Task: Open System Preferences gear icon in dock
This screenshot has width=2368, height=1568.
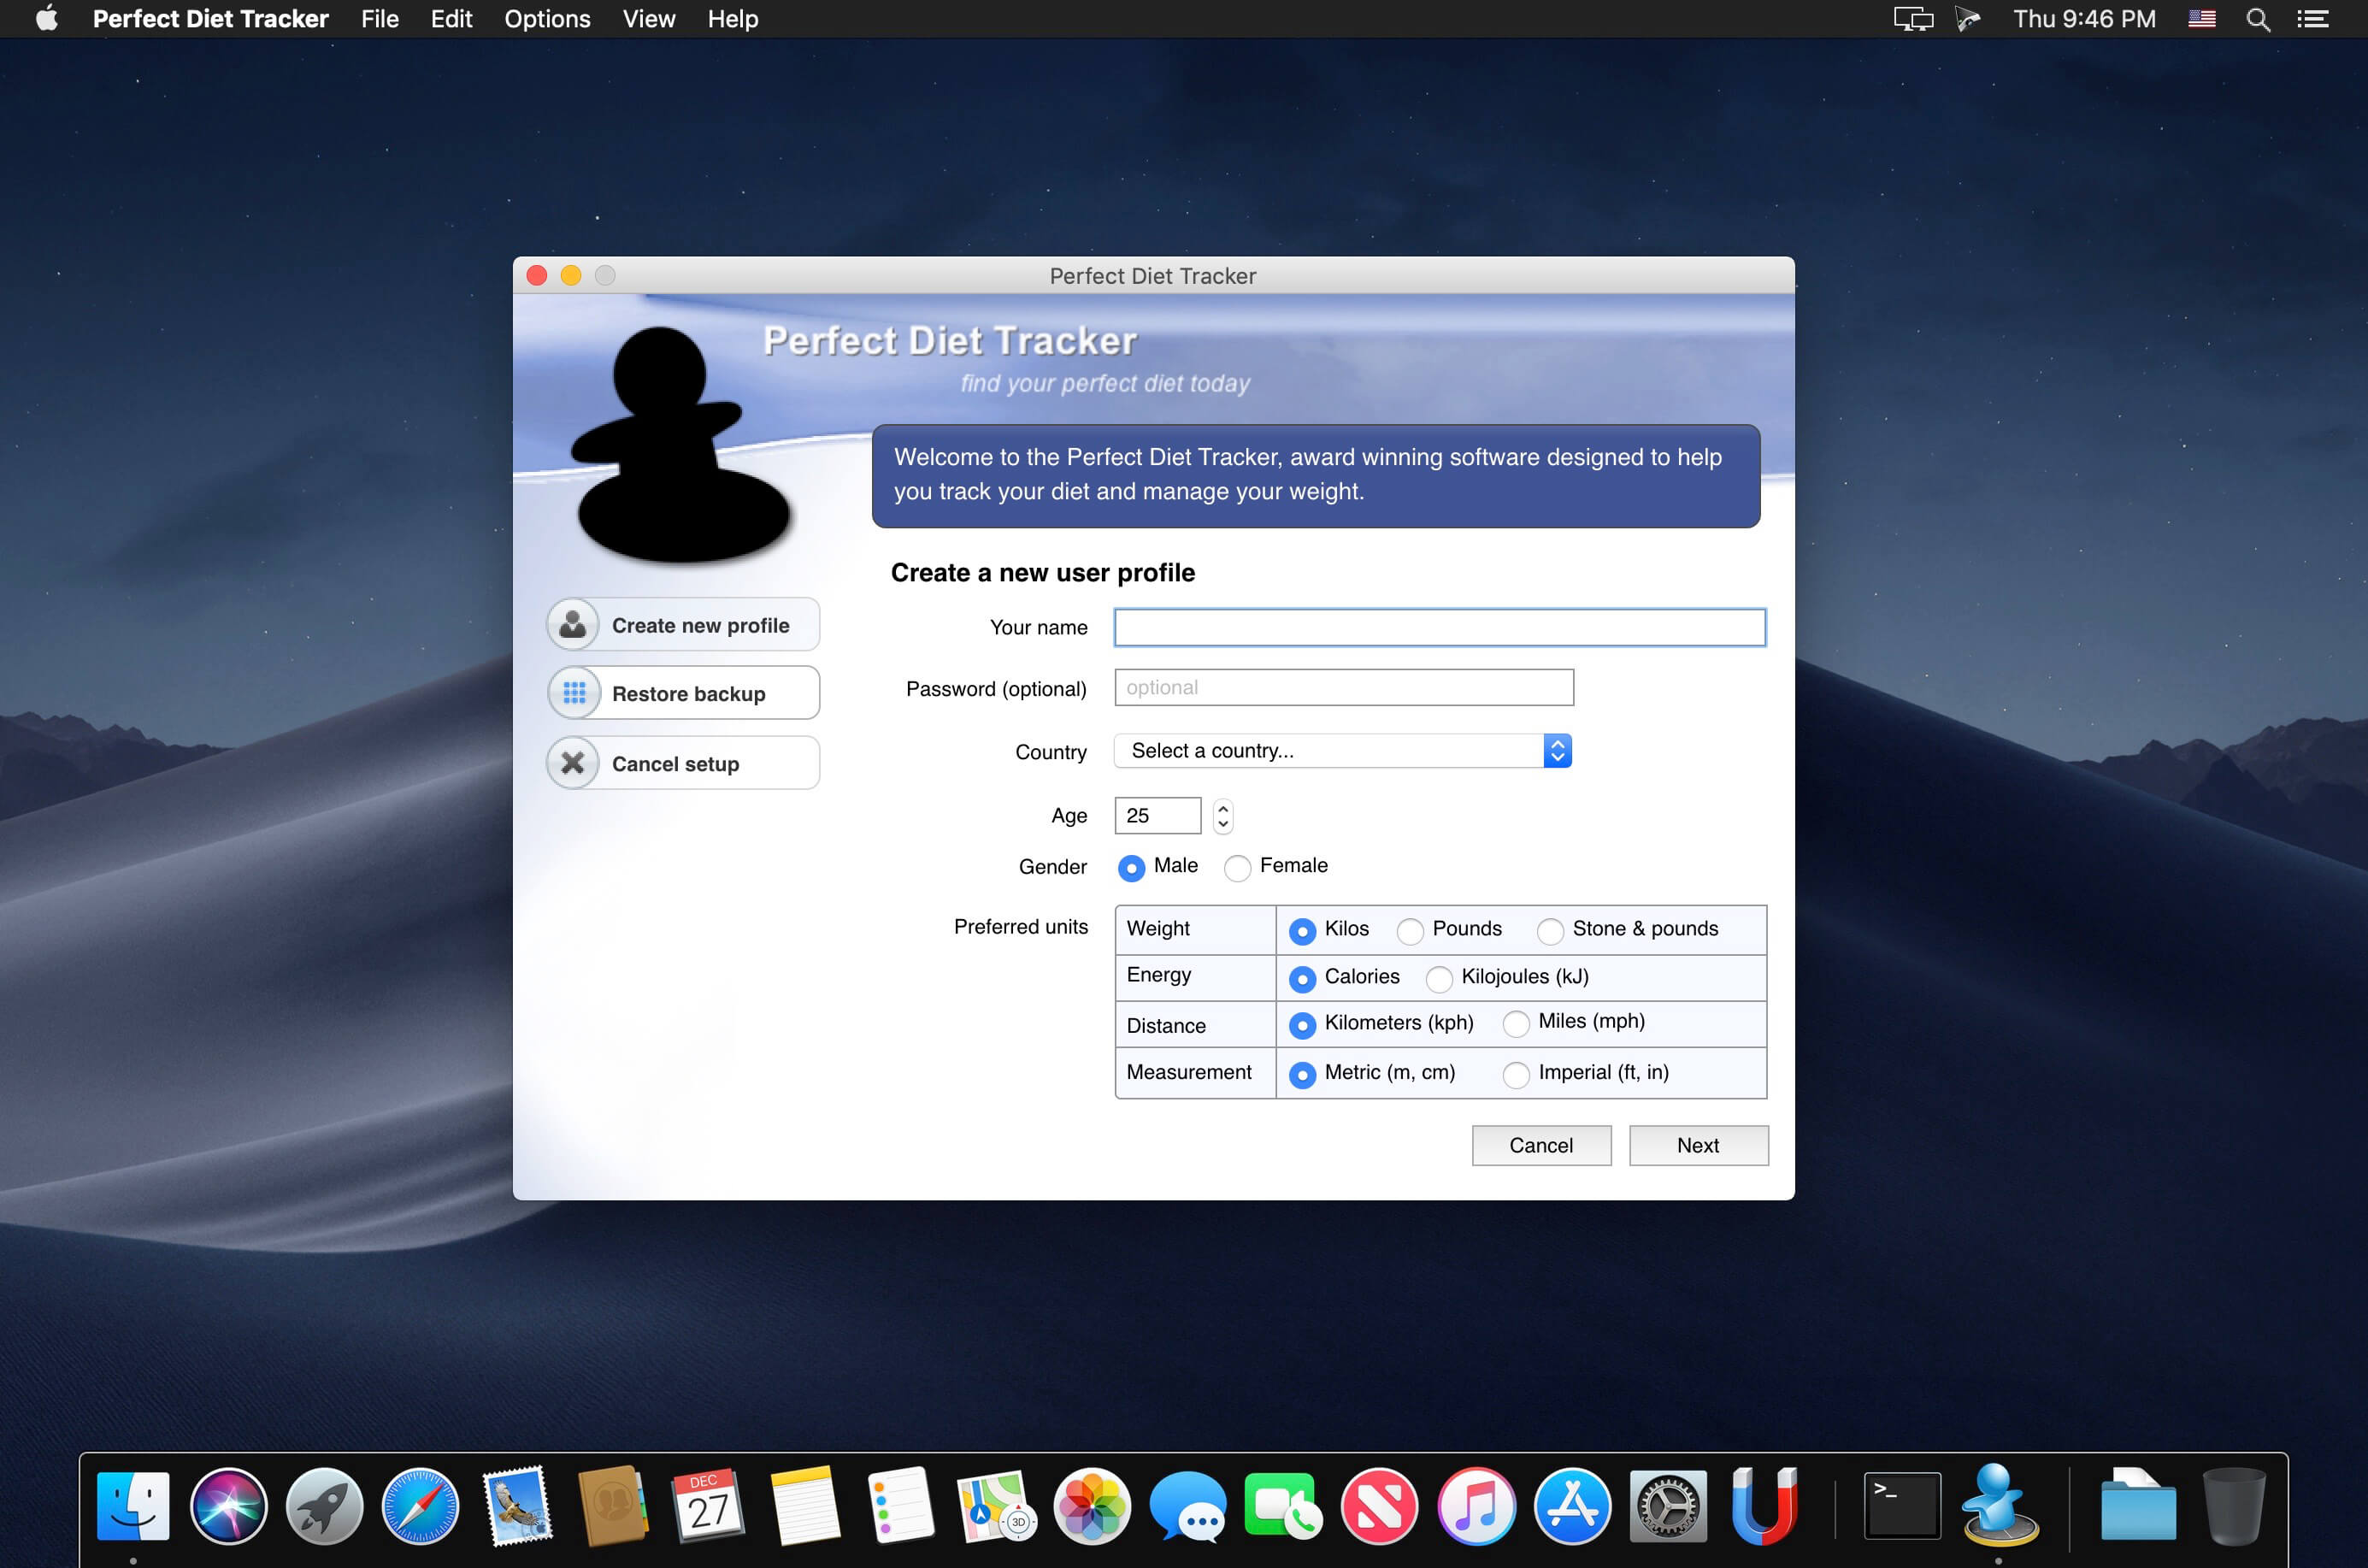Action: 1668,1506
